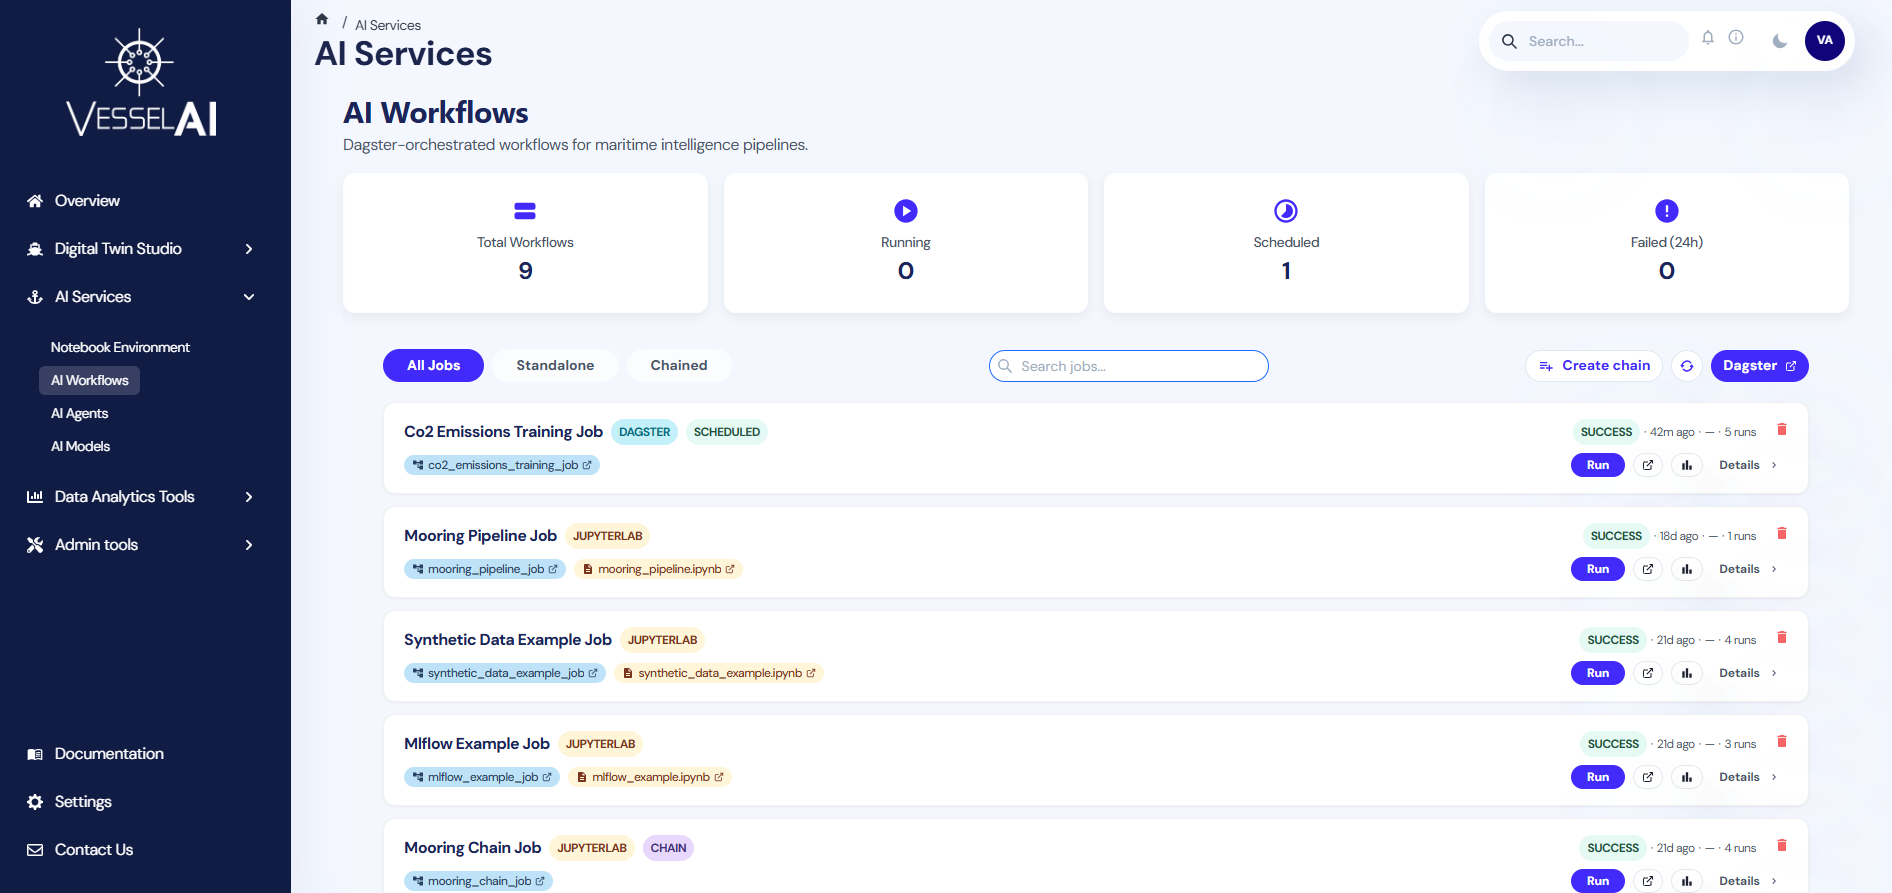Run the Mooring Pipeline Job

tap(1598, 569)
